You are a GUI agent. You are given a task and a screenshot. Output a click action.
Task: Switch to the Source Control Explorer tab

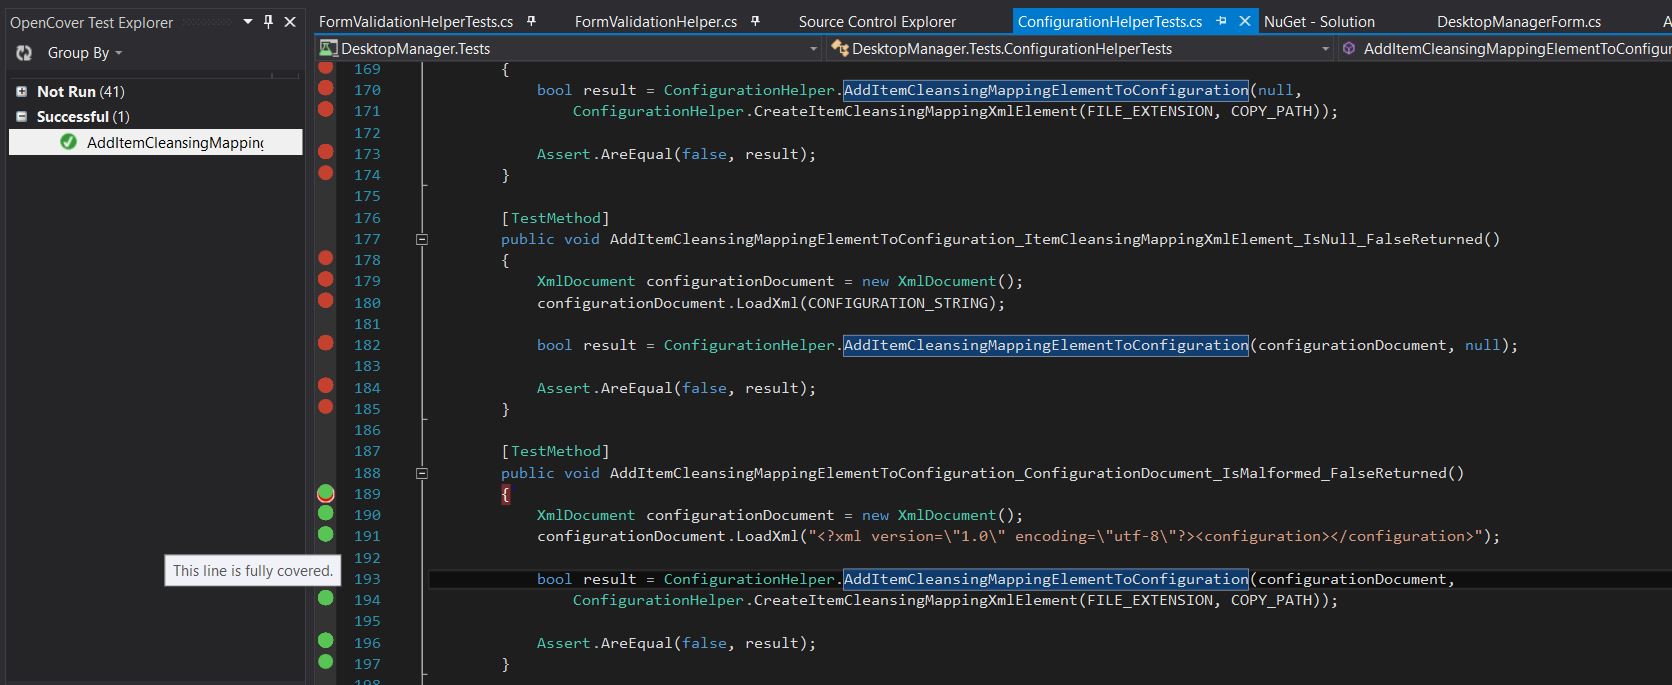pyautogui.click(x=877, y=21)
